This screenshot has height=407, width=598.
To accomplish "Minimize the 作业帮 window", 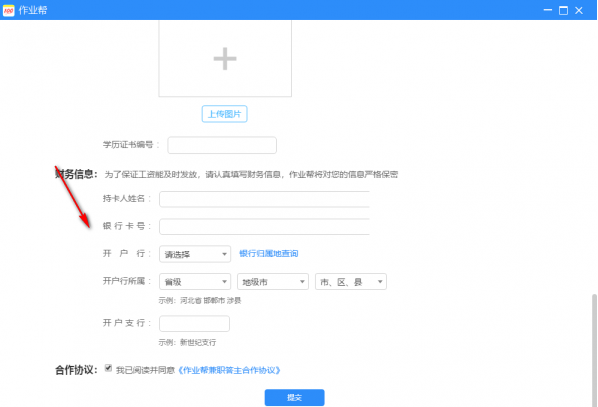I will pos(548,10).
